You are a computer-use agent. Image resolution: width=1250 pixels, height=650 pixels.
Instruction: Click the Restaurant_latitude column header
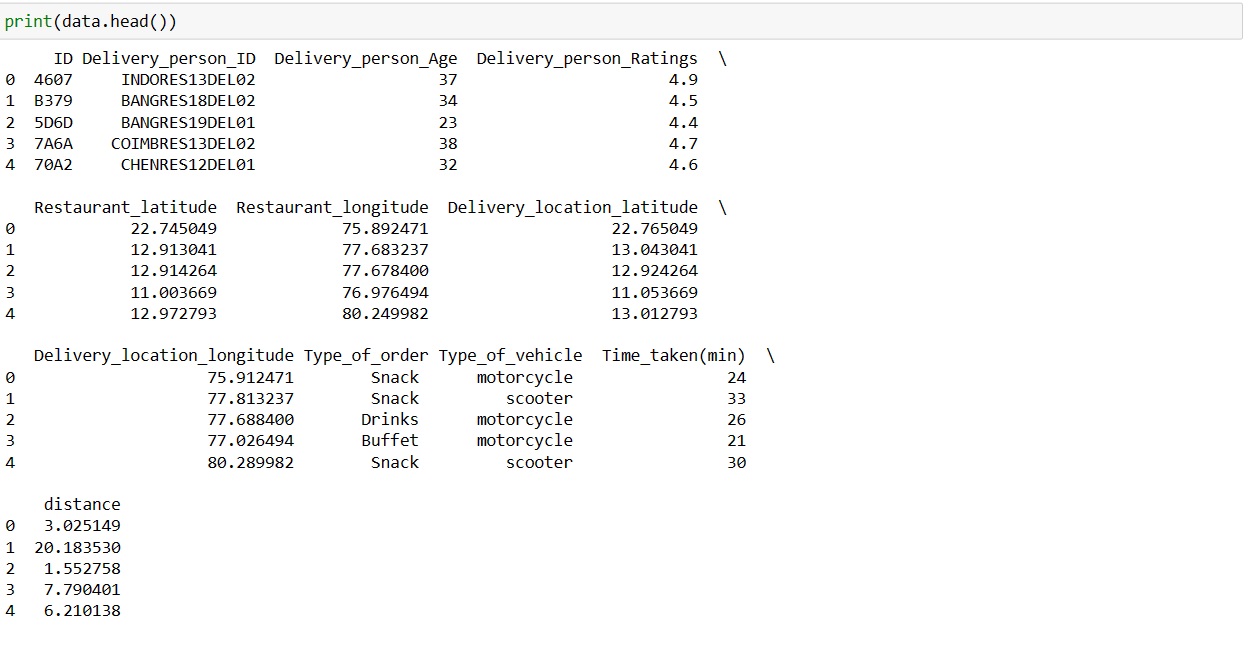click(x=125, y=208)
